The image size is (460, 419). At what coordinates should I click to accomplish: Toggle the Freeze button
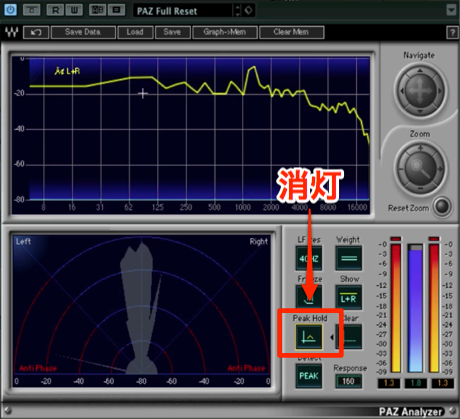pyautogui.click(x=309, y=297)
